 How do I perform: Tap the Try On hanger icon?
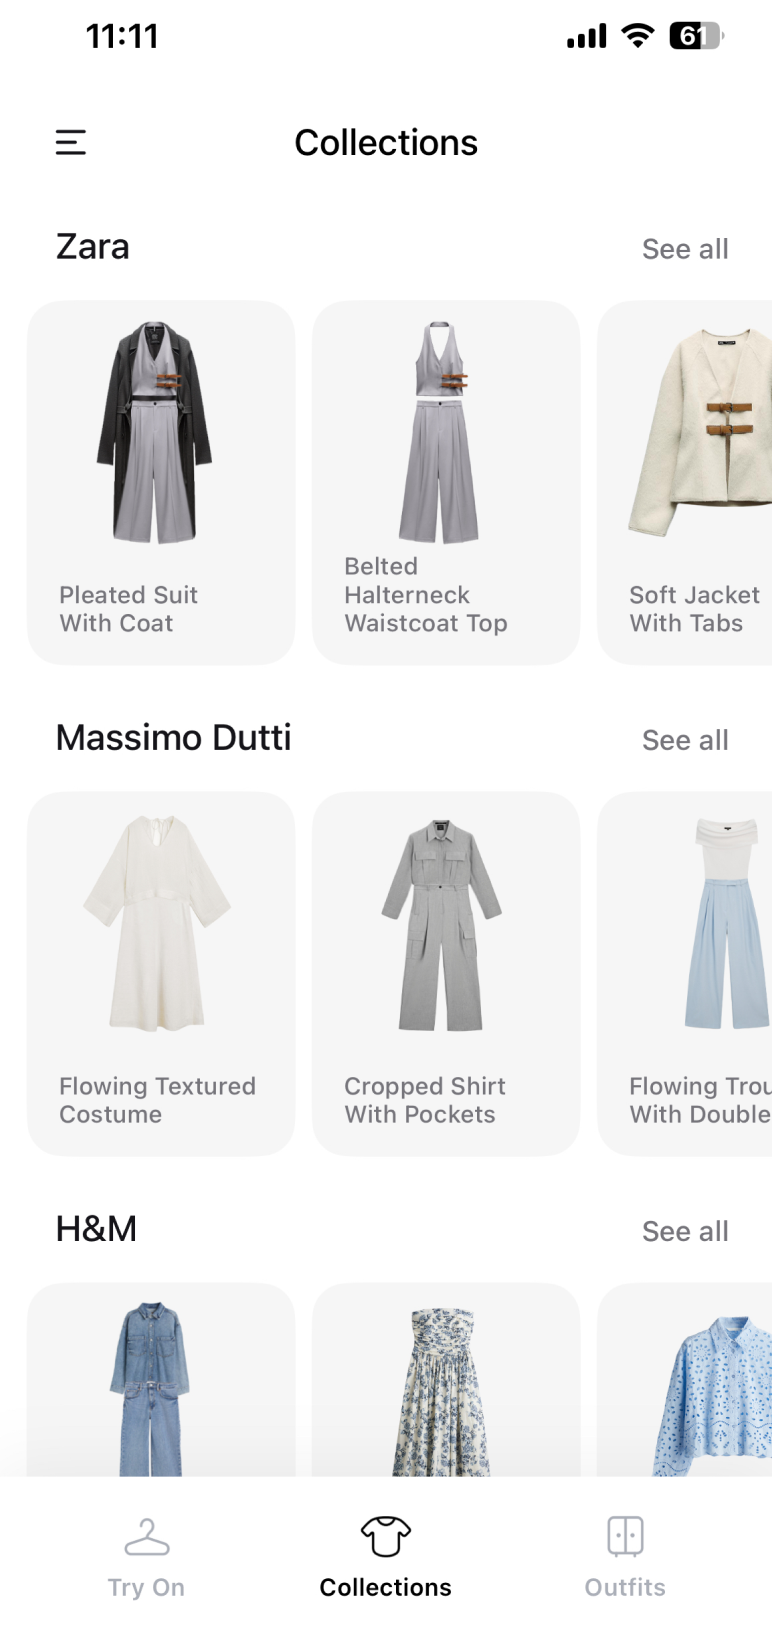pyautogui.click(x=146, y=1537)
